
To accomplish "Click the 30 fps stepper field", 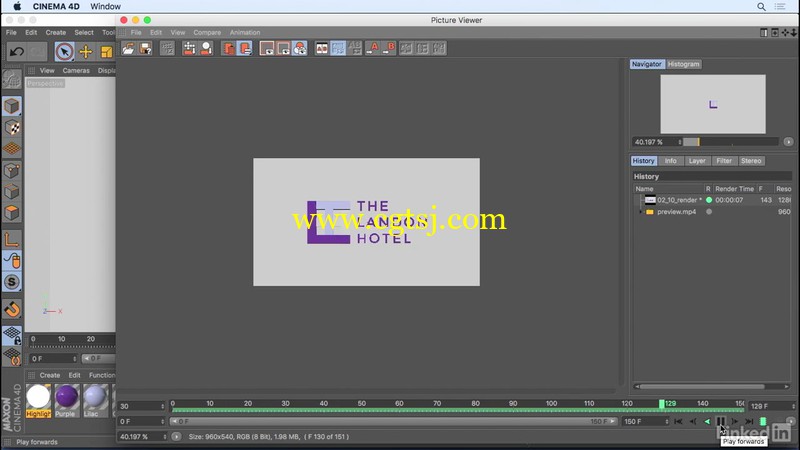I will [x=141, y=406].
